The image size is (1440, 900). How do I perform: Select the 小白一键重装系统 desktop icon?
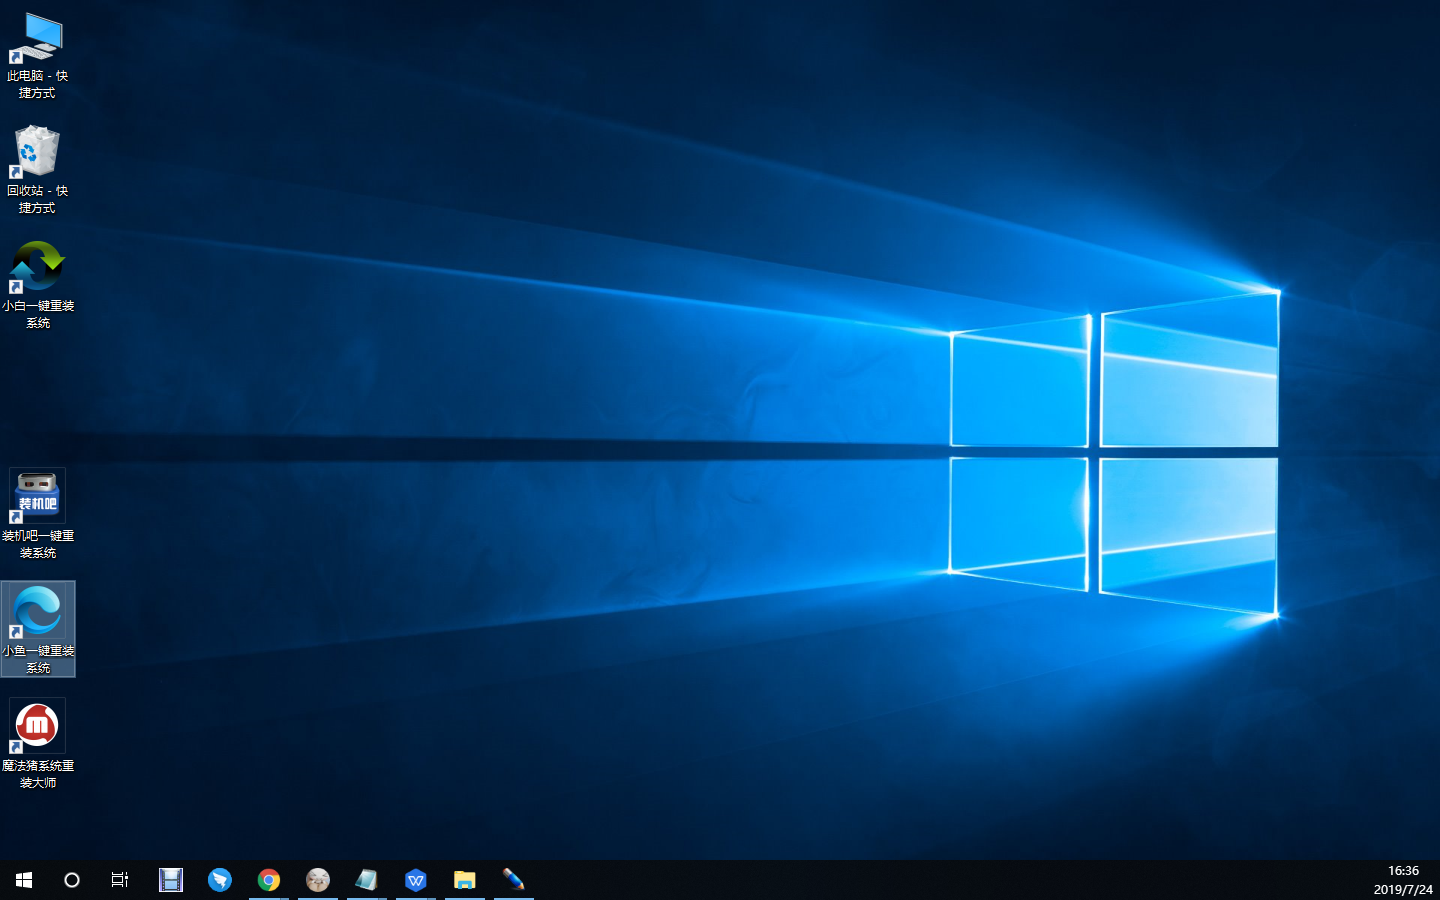(x=37, y=285)
